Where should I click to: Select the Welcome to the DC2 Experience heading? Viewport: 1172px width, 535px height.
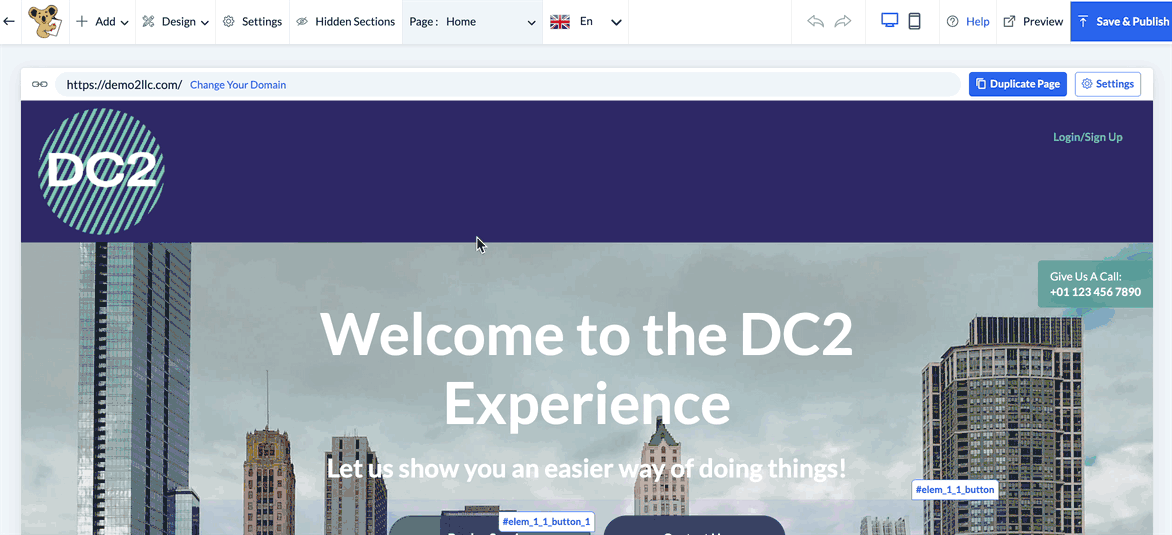tap(587, 371)
